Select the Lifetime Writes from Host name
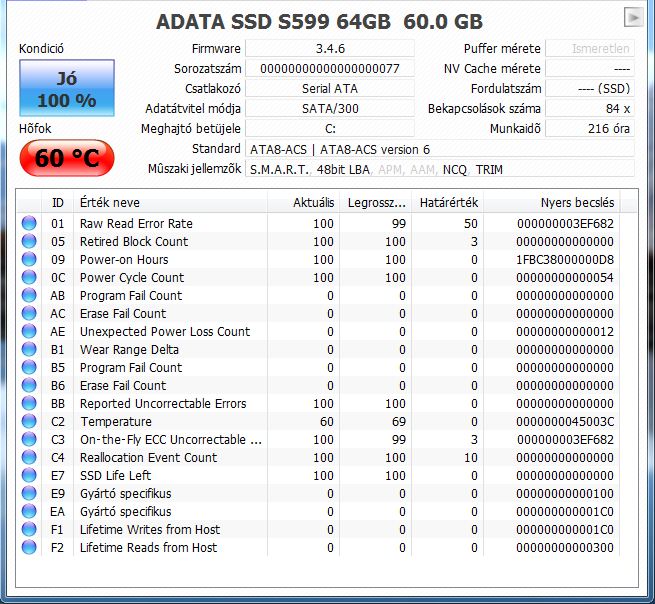The height and width of the screenshot is (604, 655). click(150, 529)
